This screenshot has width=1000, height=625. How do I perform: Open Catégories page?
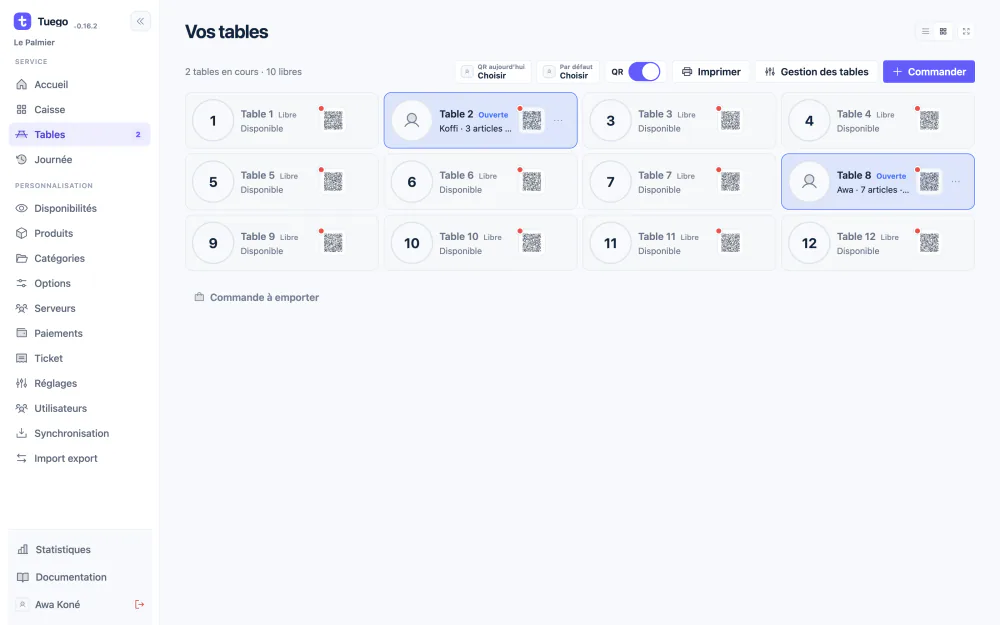pyautogui.click(x=80, y=258)
